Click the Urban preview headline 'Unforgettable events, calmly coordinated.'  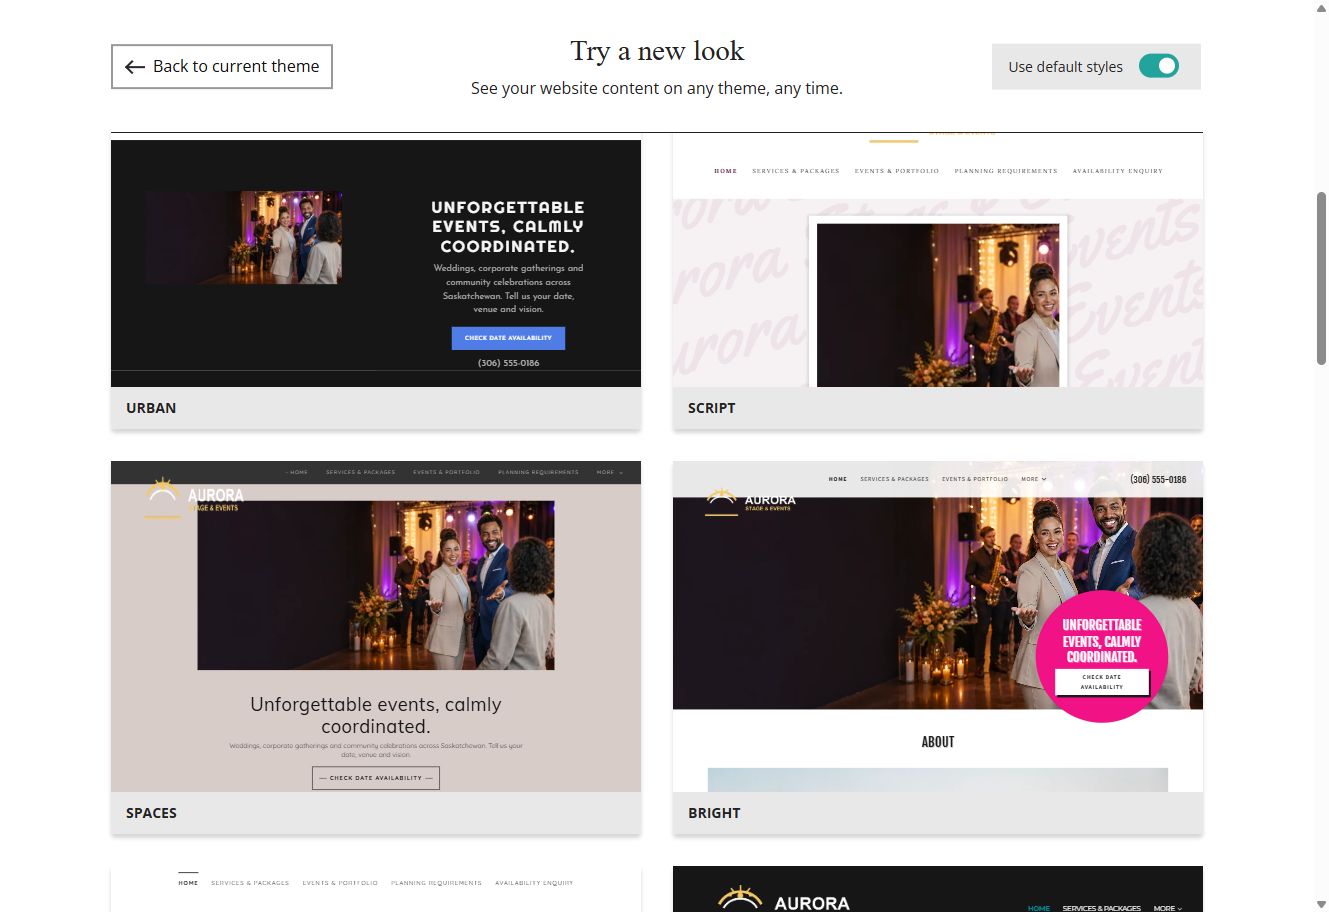(508, 226)
